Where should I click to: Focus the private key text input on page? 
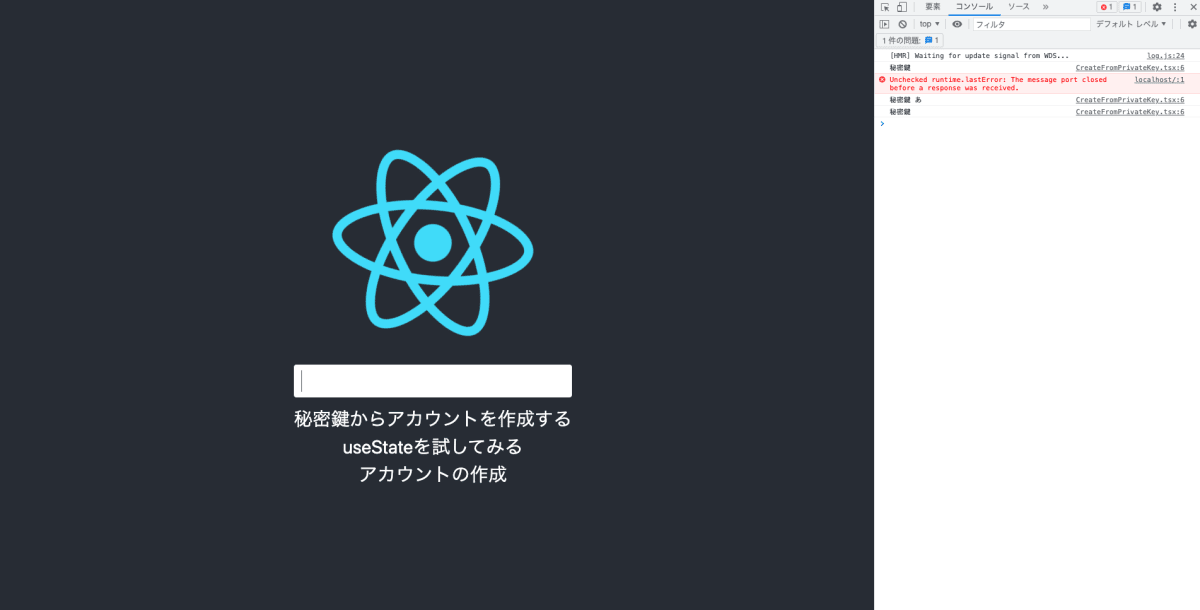433,381
